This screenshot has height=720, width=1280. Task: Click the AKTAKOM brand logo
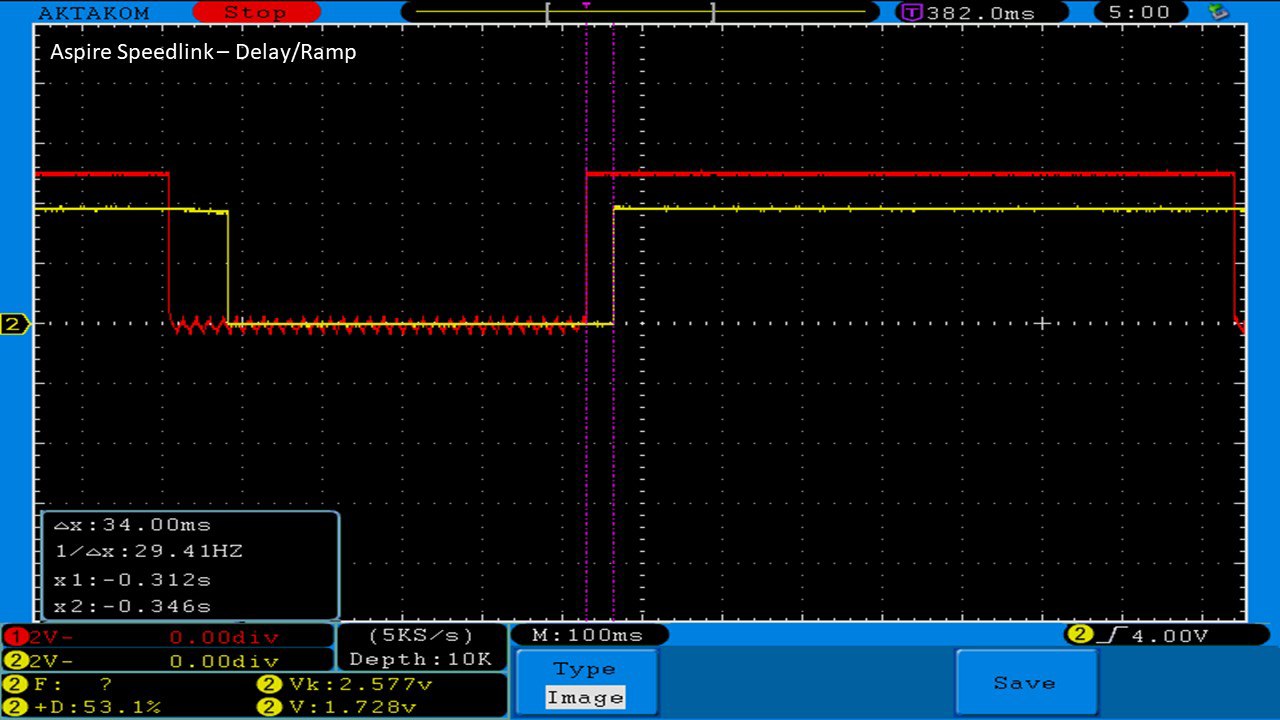[93, 13]
